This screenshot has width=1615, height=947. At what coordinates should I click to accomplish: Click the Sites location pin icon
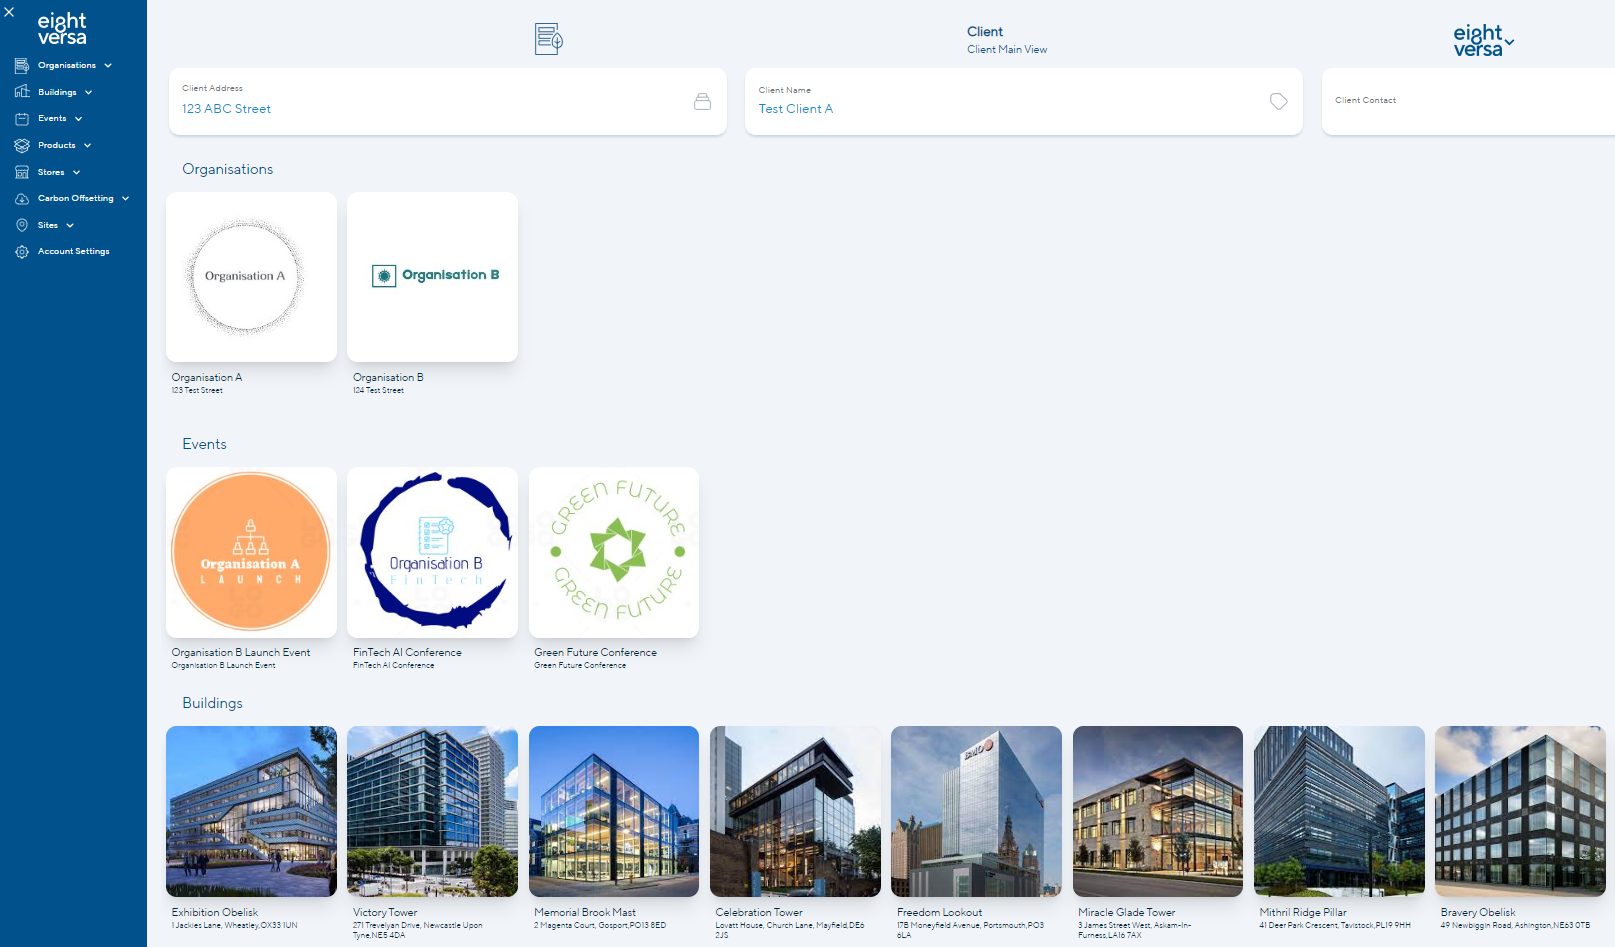click(22, 225)
